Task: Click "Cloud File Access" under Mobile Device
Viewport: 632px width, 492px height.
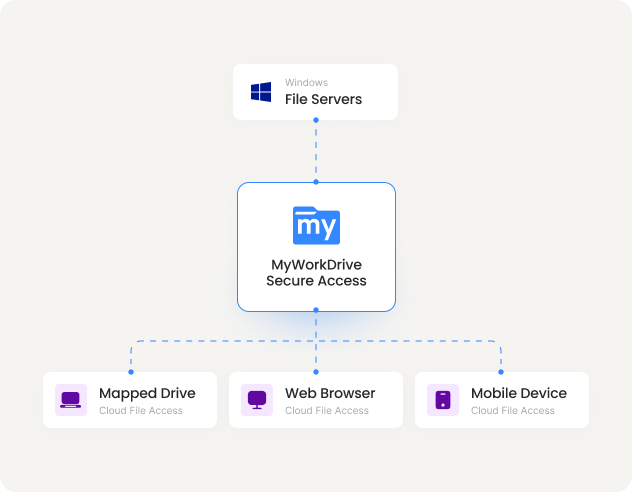Action: coord(513,411)
